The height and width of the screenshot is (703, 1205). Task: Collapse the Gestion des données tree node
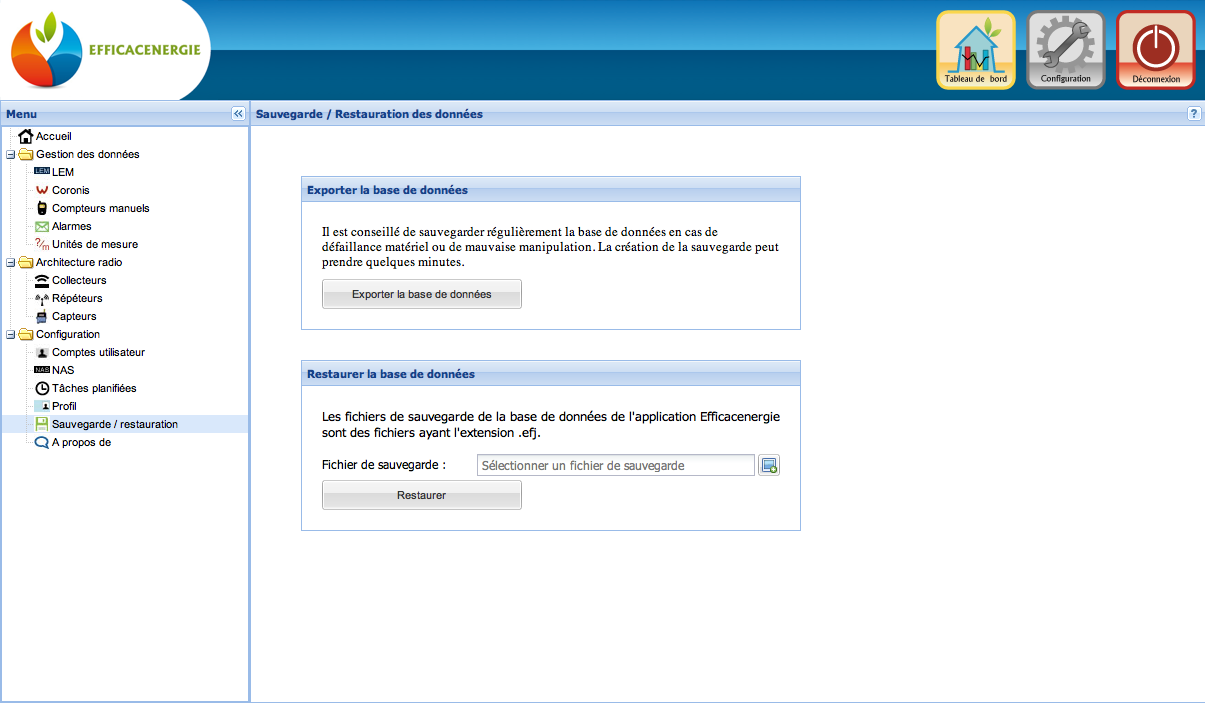10,155
